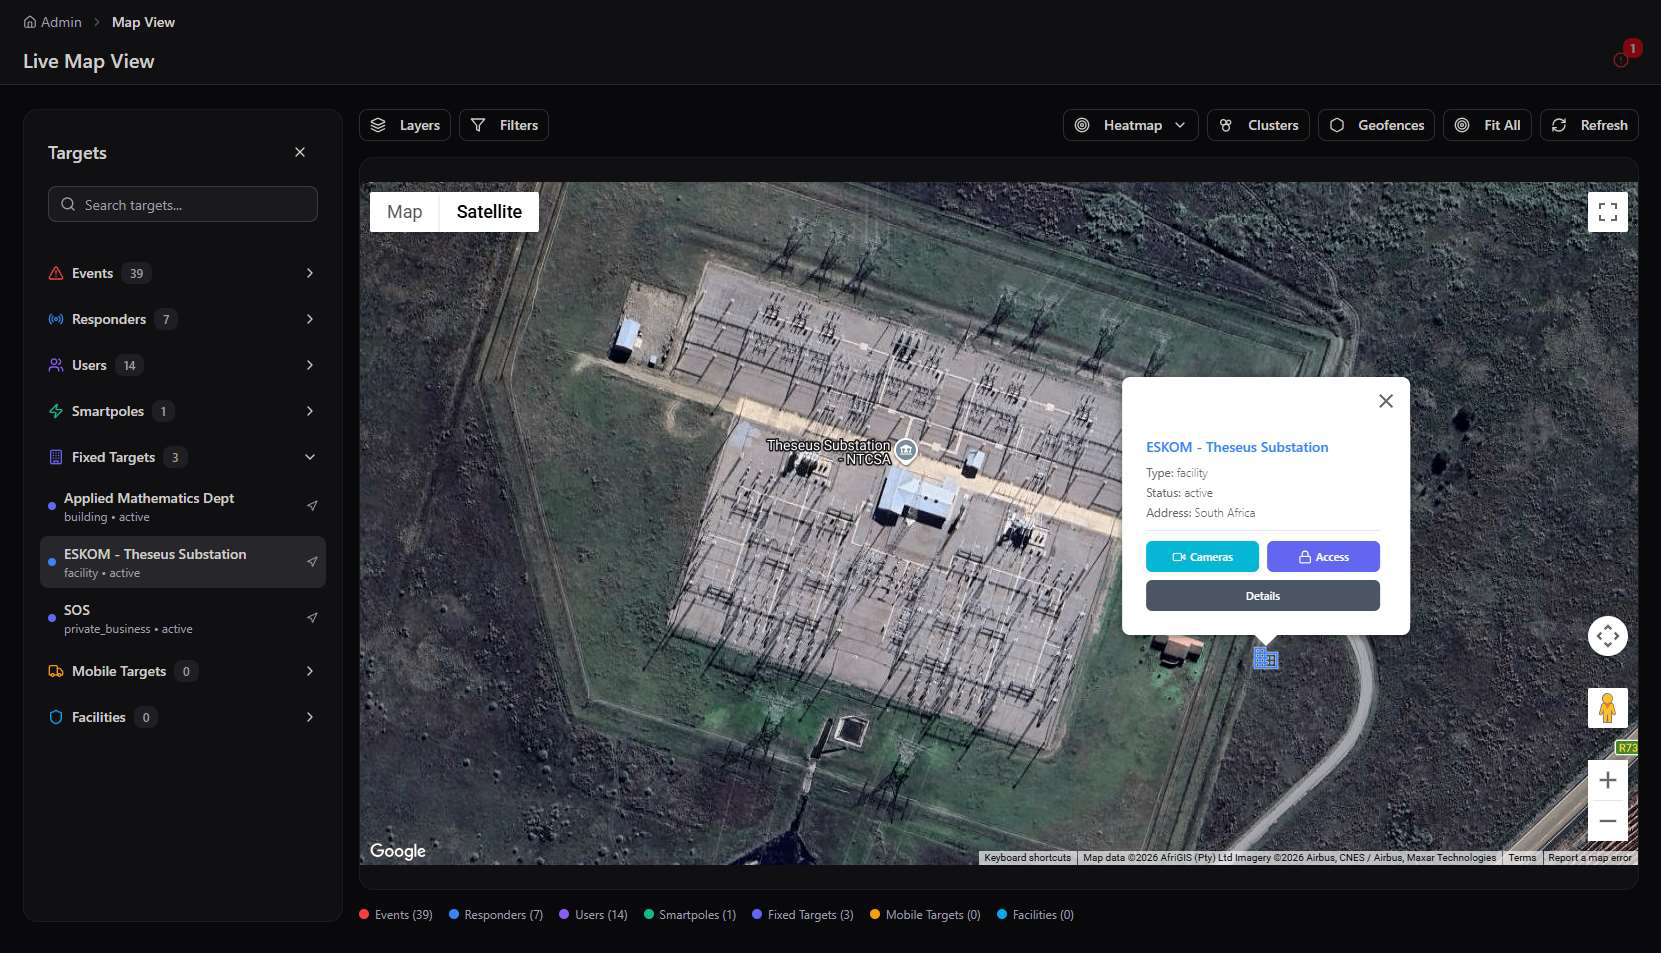
Task: Toggle fullscreen map view
Action: pyautogui.click(x=1608, y=212)
